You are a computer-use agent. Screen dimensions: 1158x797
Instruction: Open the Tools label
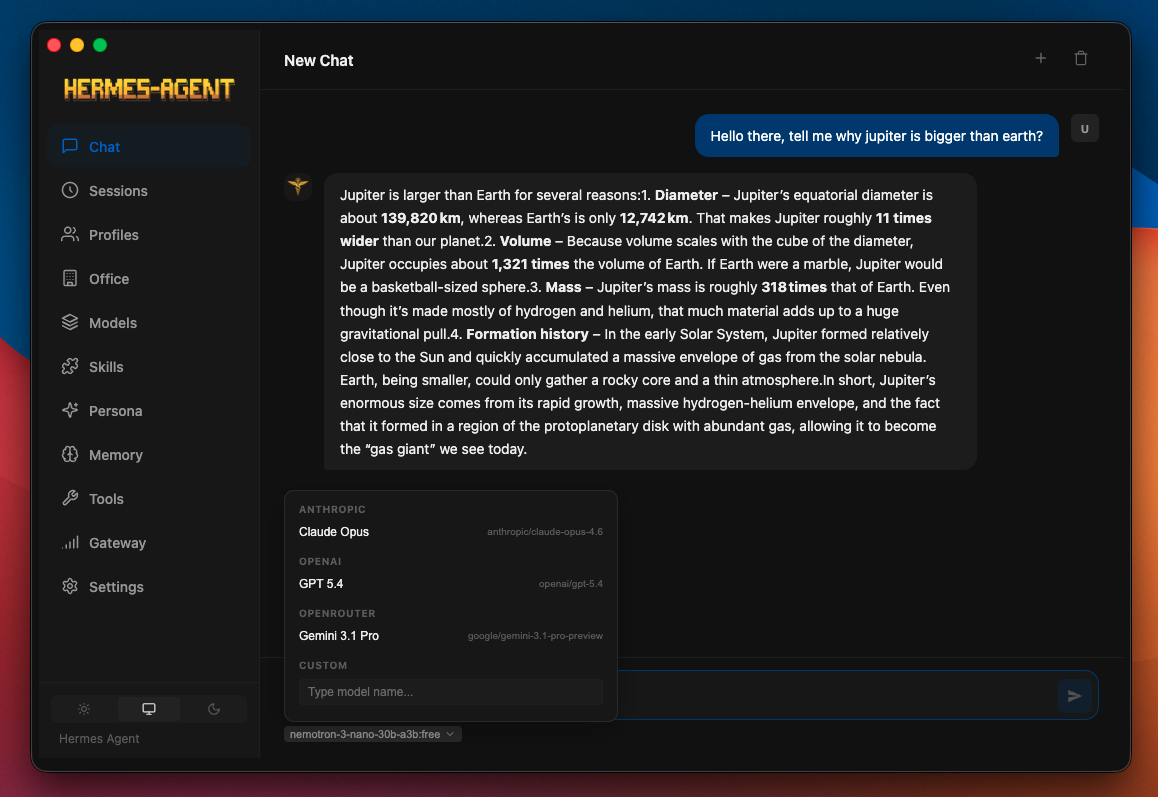pos(106,499)
